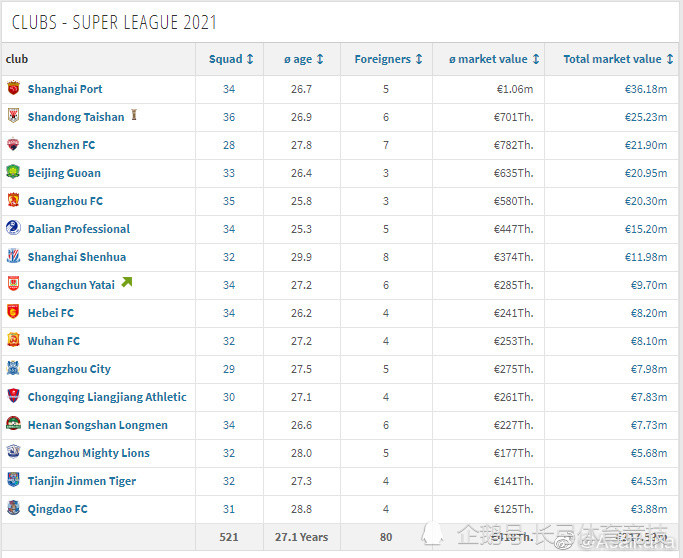
Task: Click the Shanghai Shenhua club crest icon
Action: coord(13,256)
